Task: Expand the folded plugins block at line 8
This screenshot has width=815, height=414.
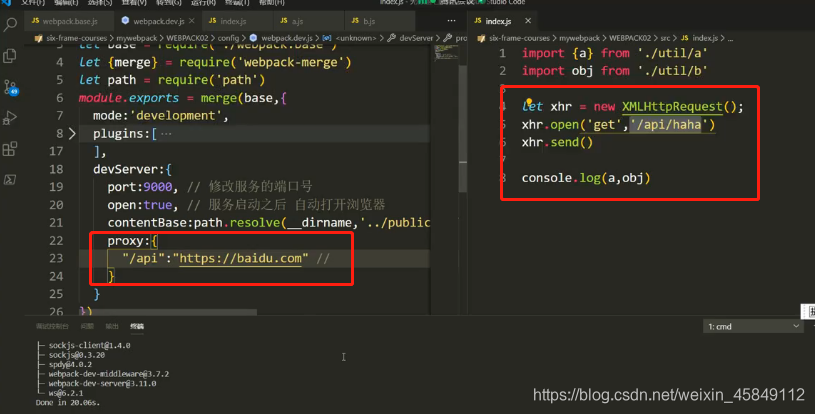Action: [72, 133]
